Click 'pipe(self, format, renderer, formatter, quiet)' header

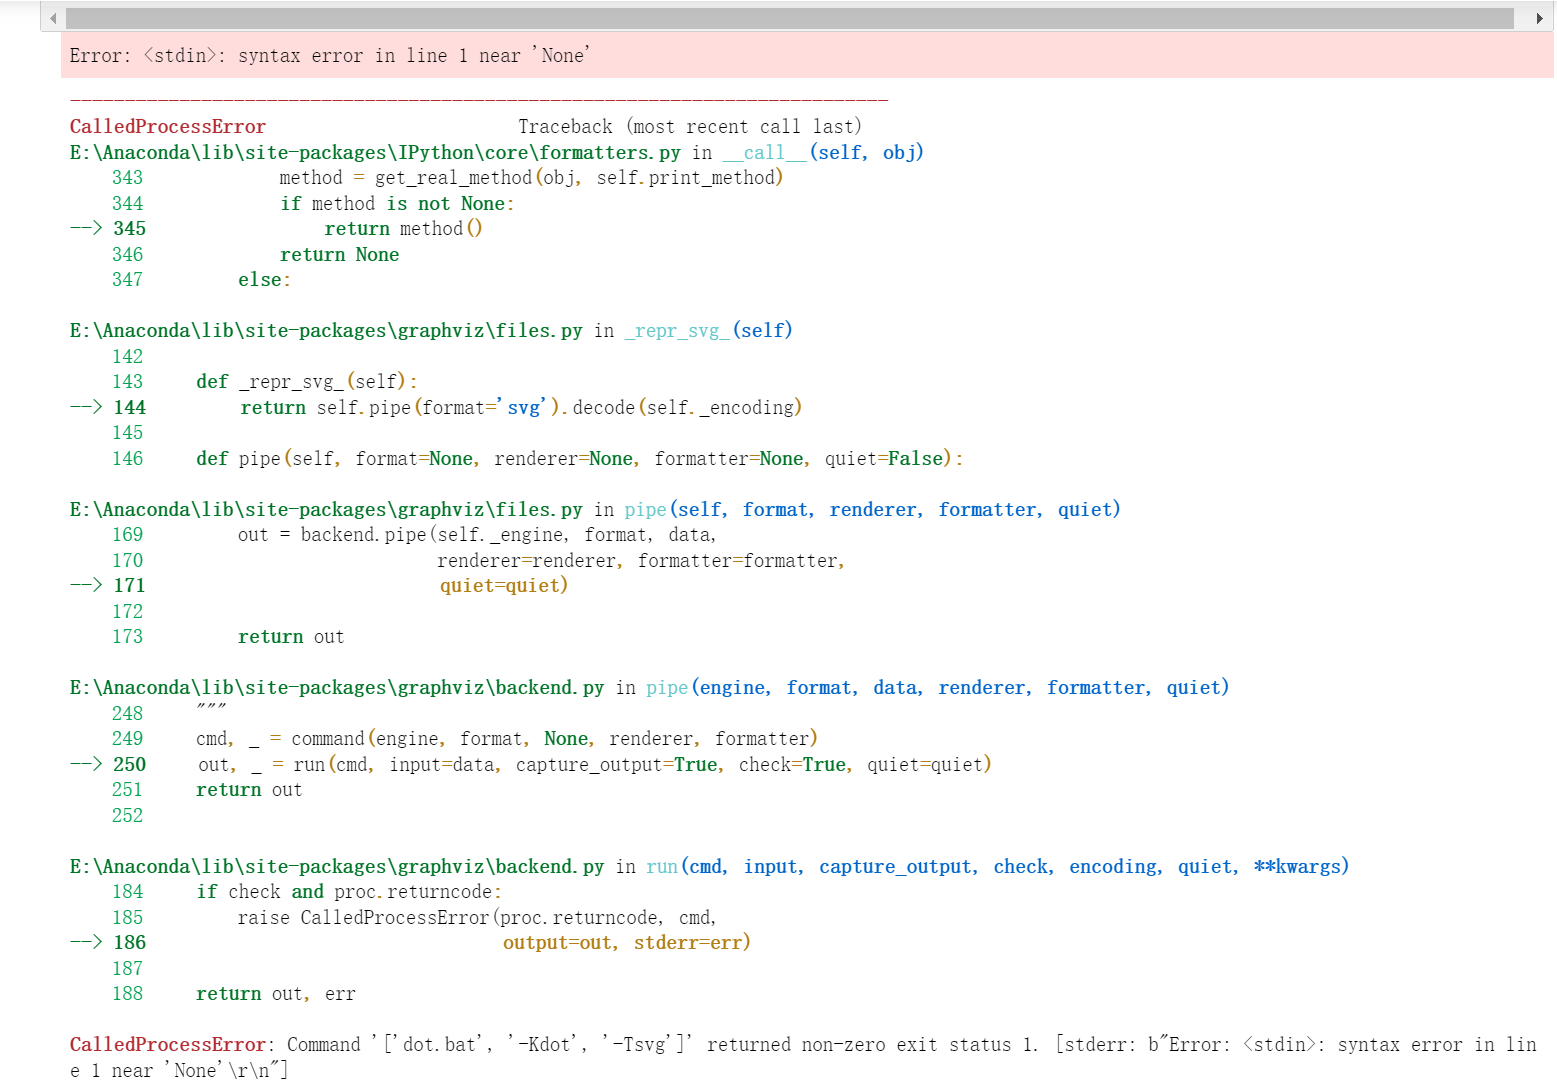(872, 510)
